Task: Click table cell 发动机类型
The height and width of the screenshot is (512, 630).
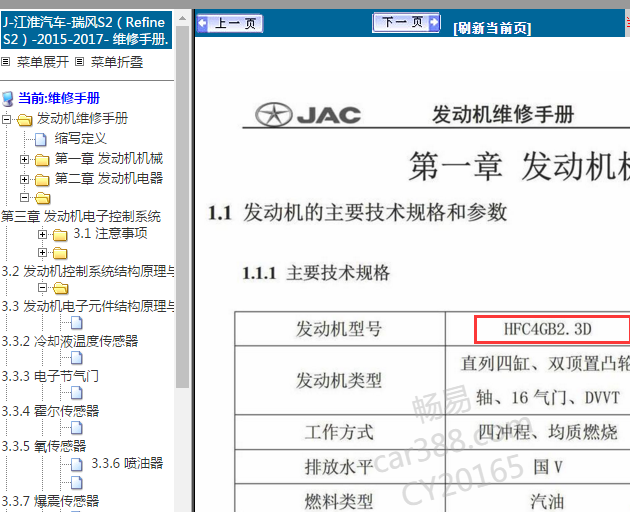Action: (340, 380)
